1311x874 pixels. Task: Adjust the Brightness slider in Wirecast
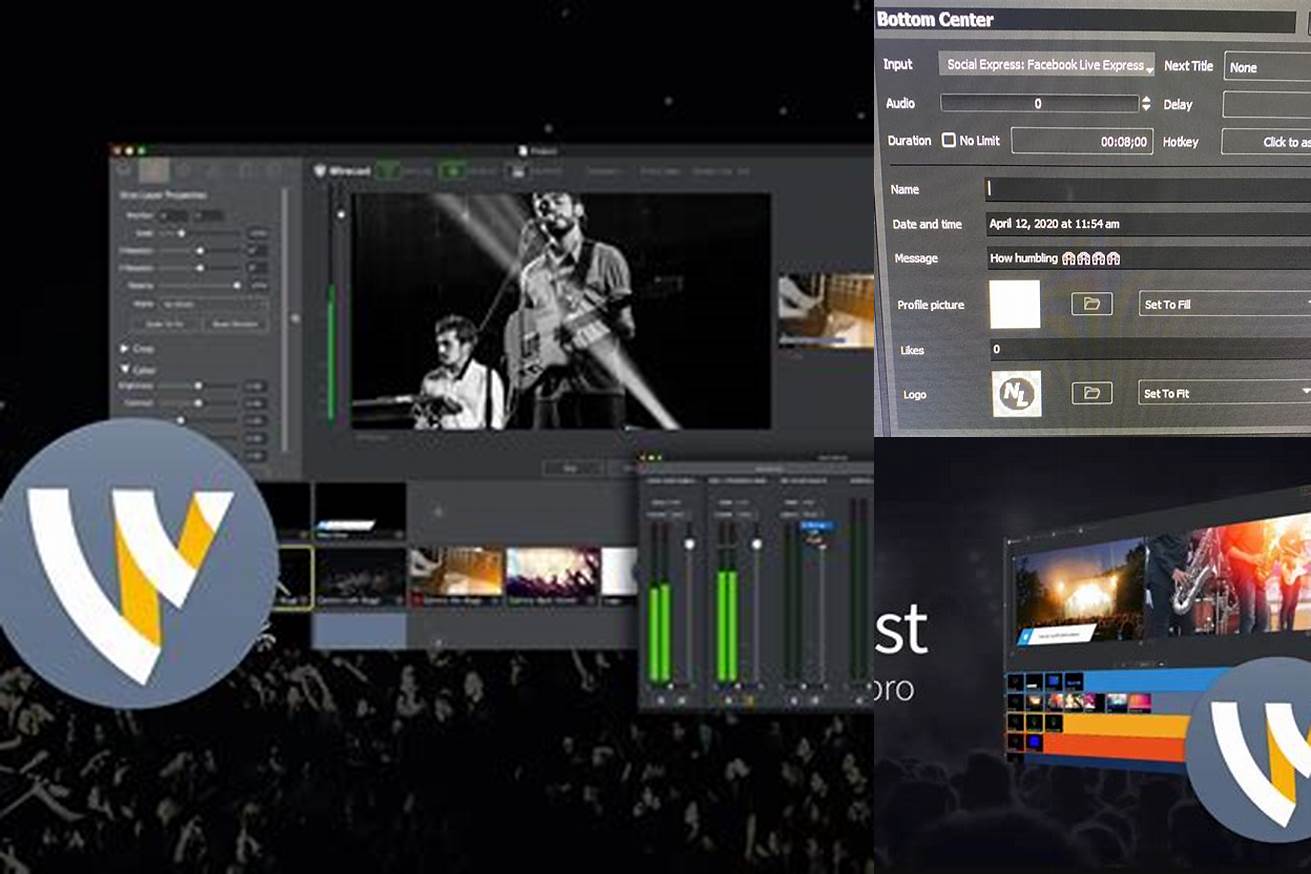coord(198,385)
